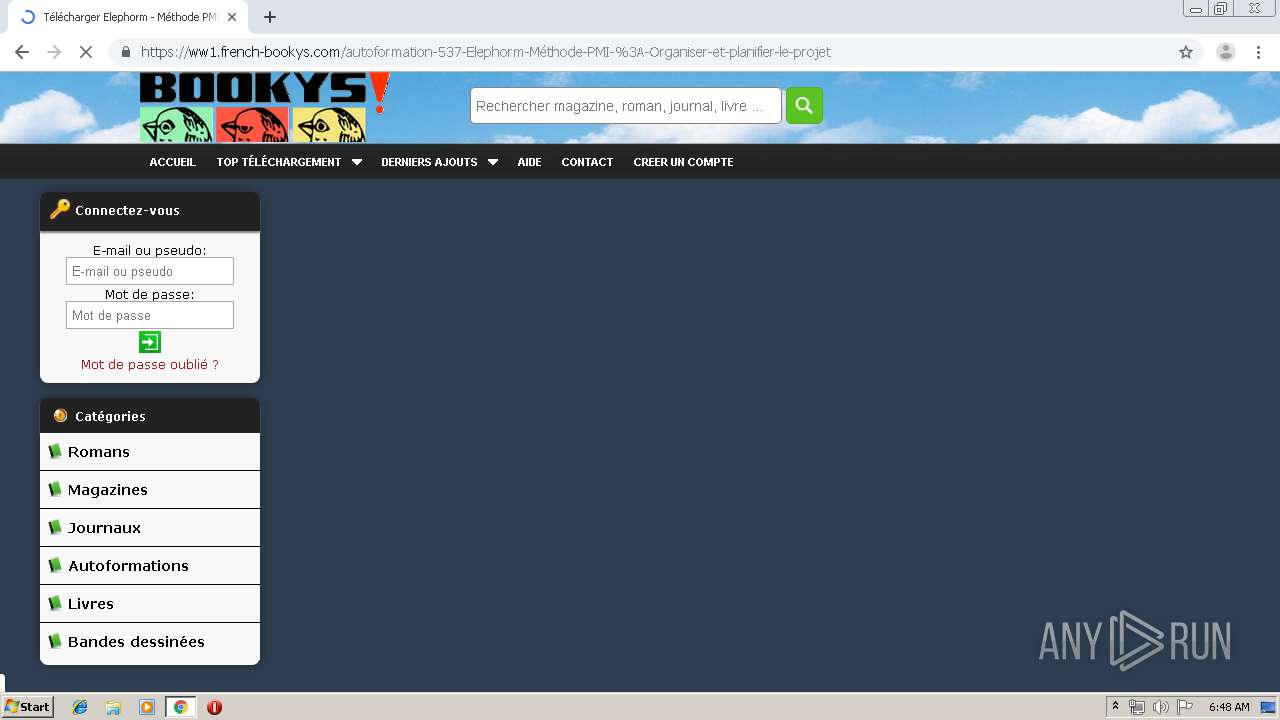Image resolution: width=1280 pixels, height=720 pixels.
Task: Open the Magazines category
Action: tap(150, 490)
